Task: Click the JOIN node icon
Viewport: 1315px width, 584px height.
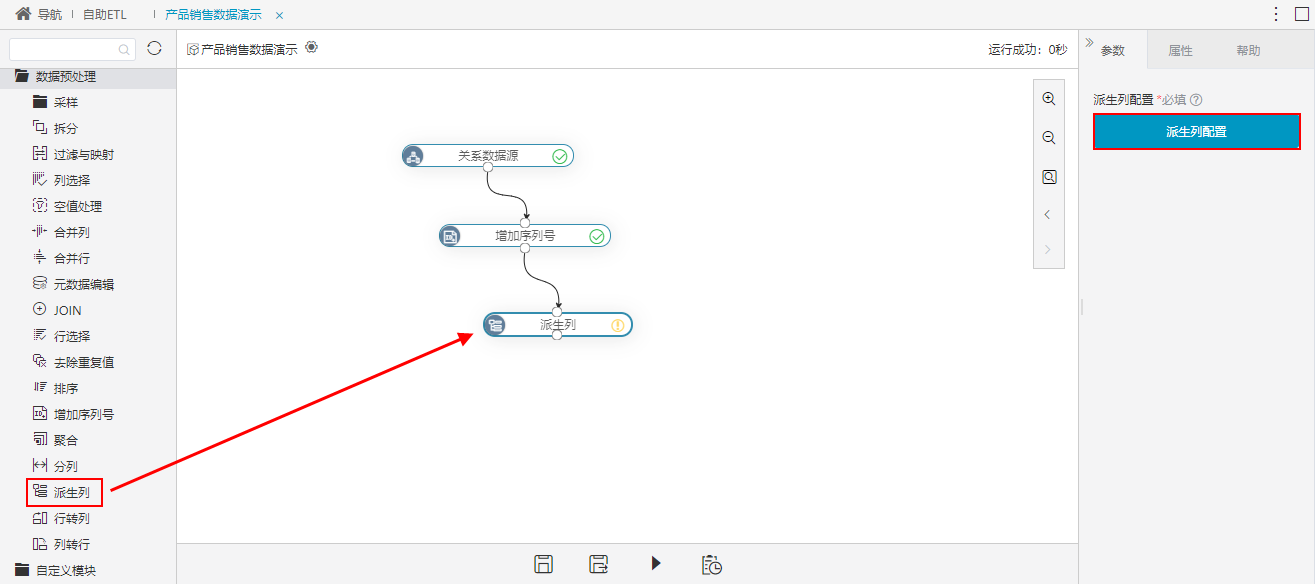Action: pyautogui.click(x=40, y=310)
